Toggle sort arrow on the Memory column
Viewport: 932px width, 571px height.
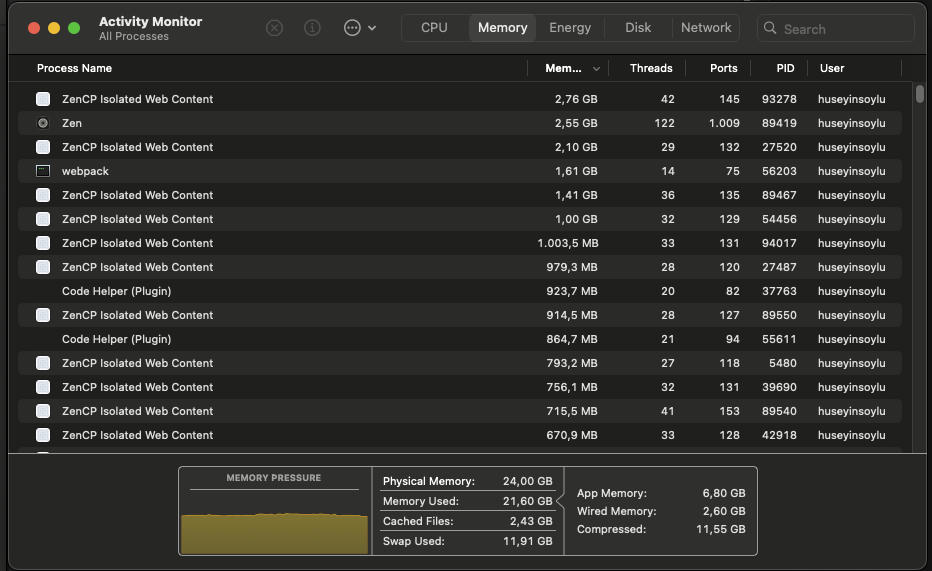597,69
